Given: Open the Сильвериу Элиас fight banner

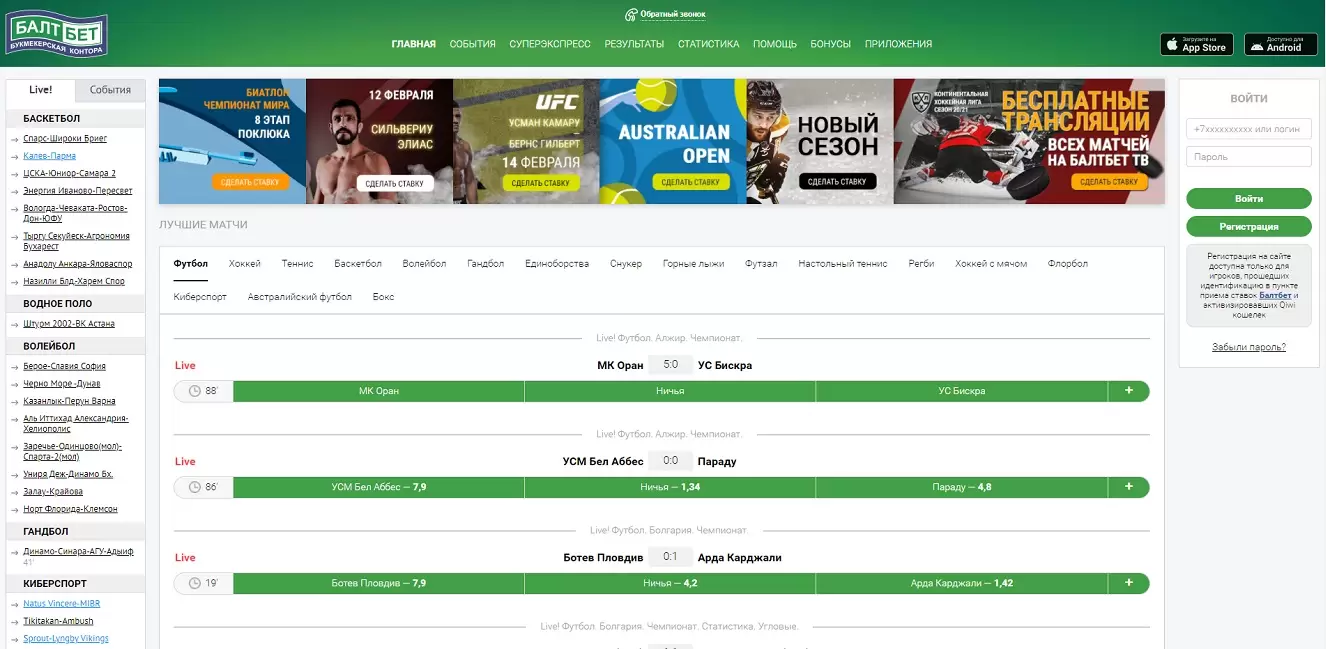Looking at the screenshot, I should tap(379, 141).
